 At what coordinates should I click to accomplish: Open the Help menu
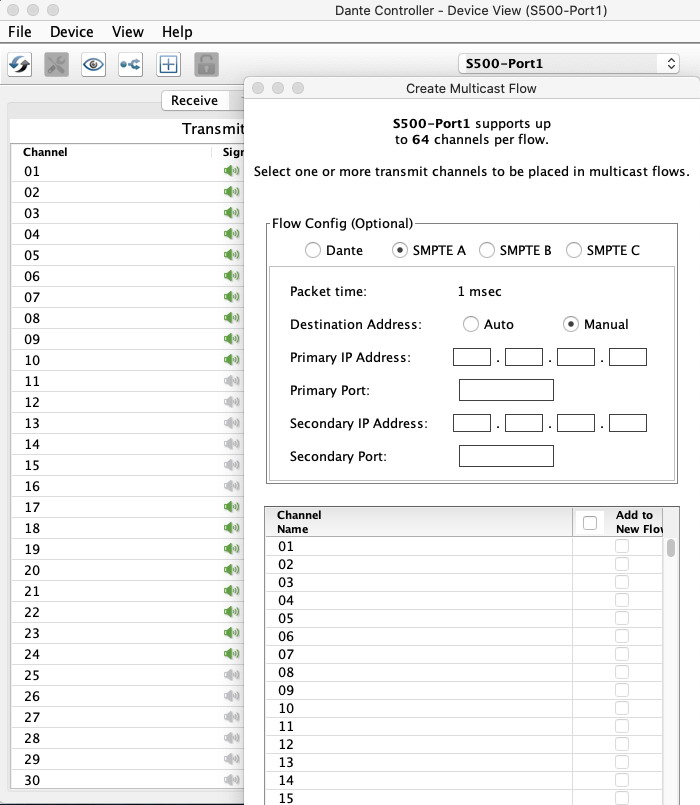click(x=177, y=32)
